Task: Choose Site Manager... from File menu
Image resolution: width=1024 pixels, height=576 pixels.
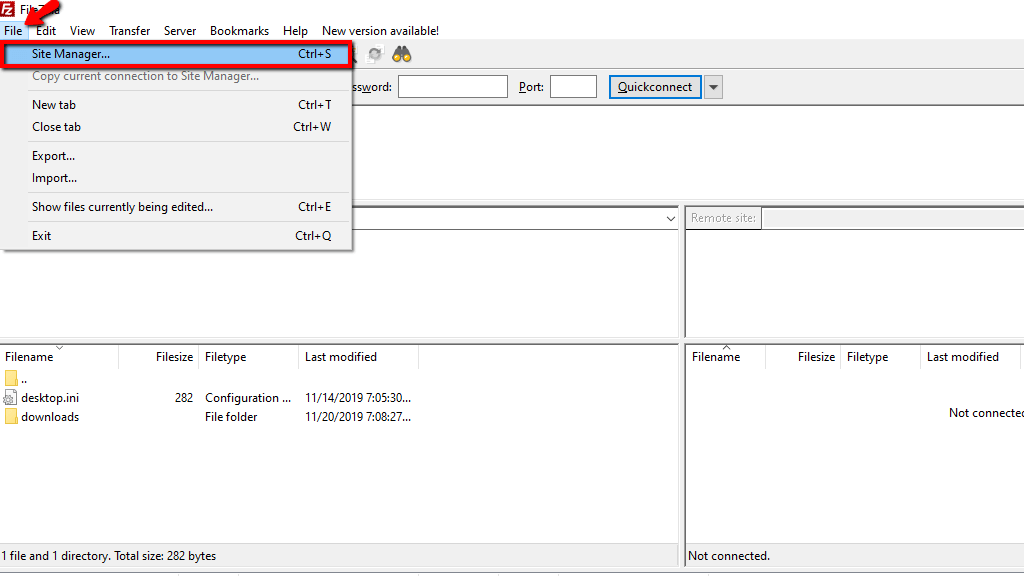Action: tap(177, 54)
